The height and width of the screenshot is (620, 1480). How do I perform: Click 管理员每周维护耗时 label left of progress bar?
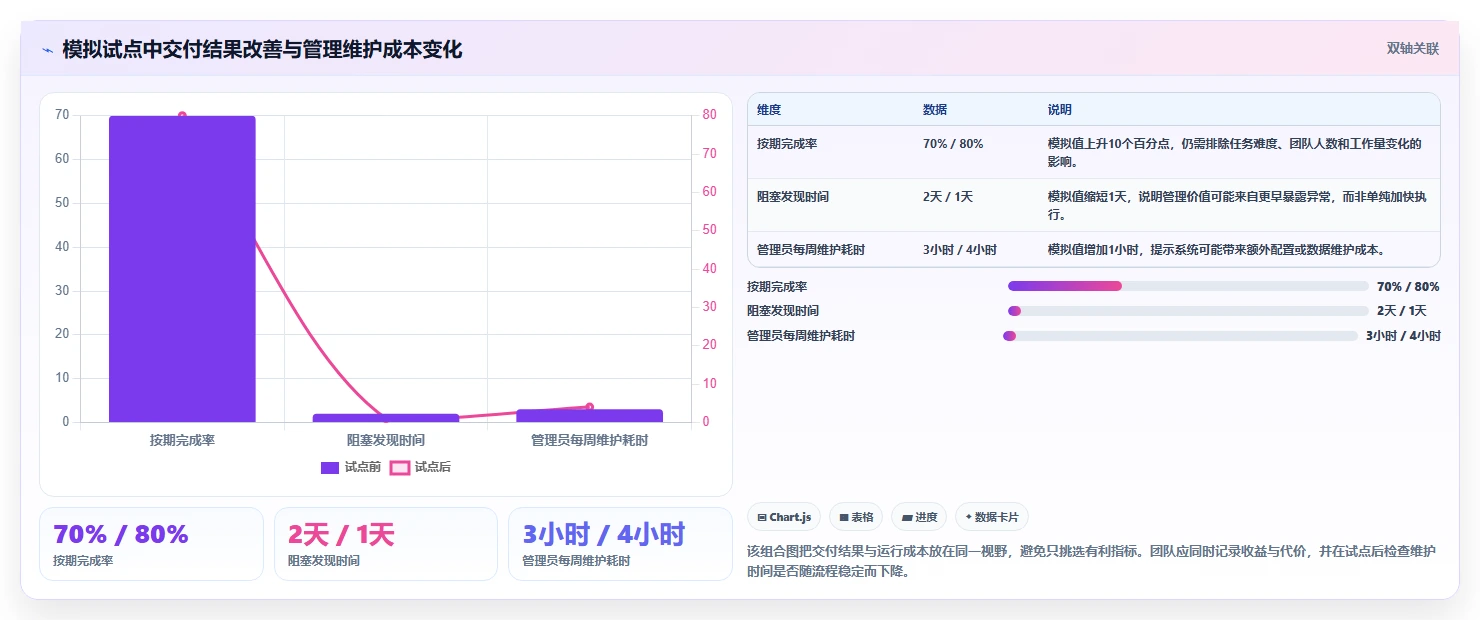tap(801, 336)
